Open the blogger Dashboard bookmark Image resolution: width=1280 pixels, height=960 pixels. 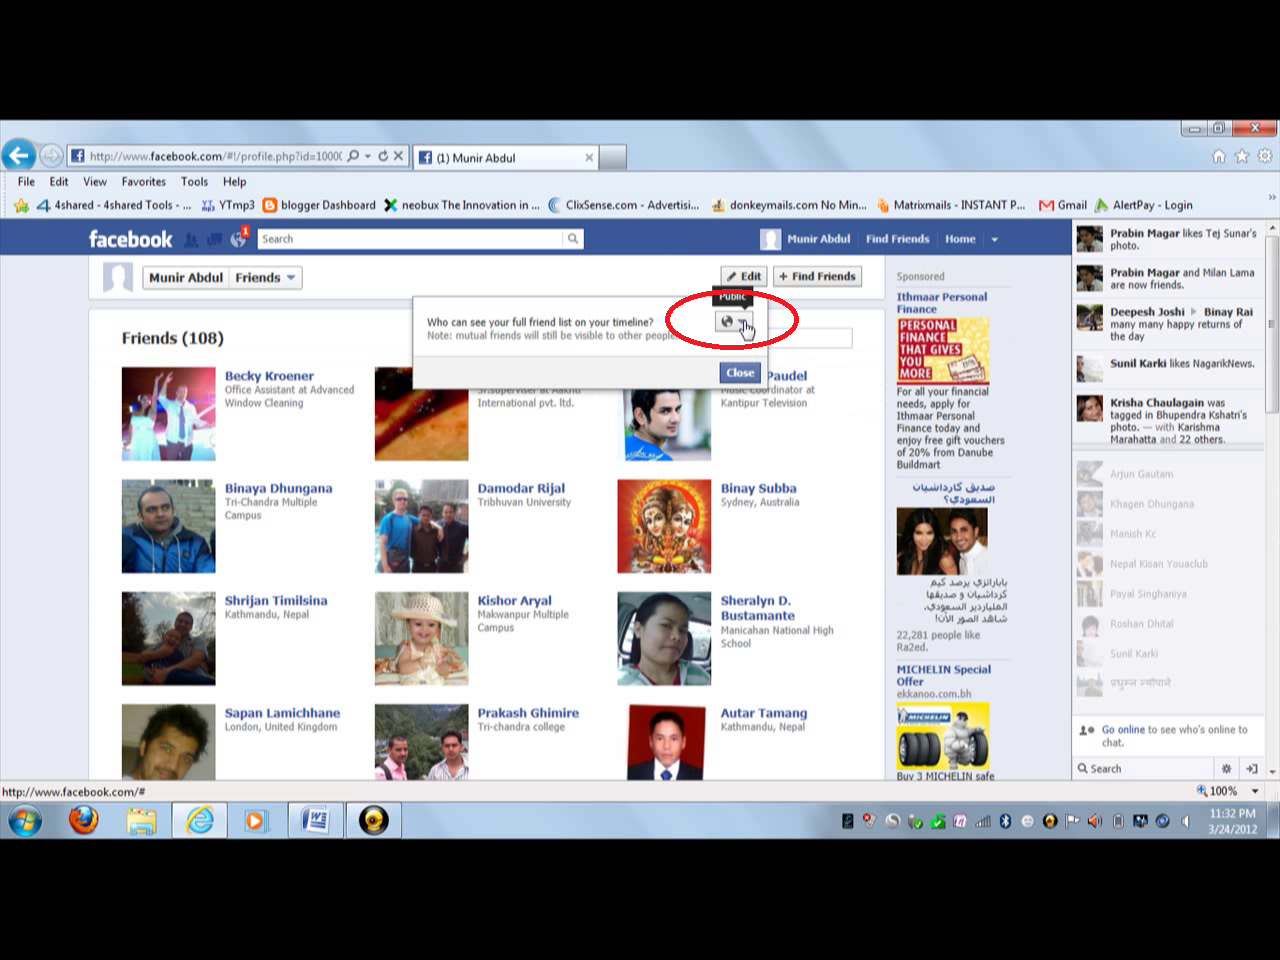coord(319,205)
